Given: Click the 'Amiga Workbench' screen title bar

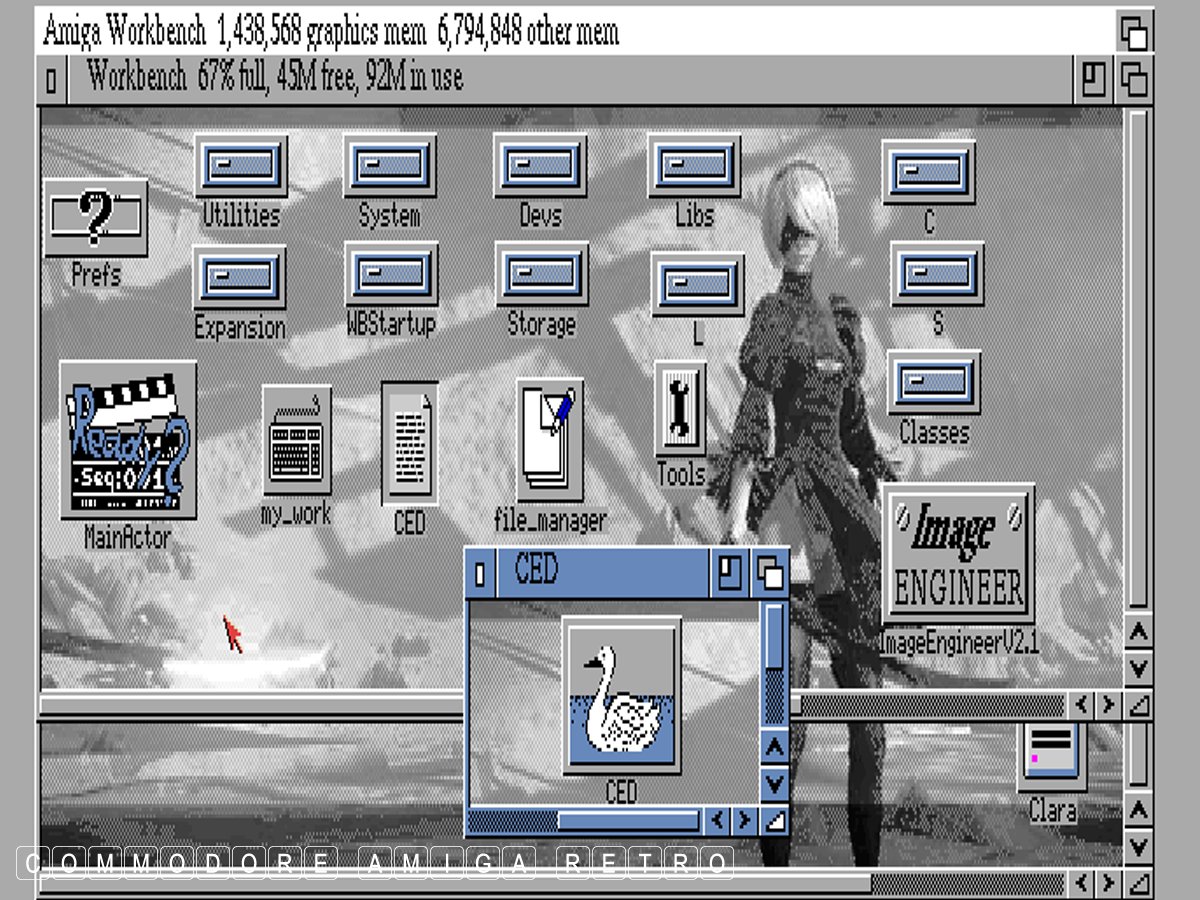Looking at the screenshot, I should (x=575, y=32).
